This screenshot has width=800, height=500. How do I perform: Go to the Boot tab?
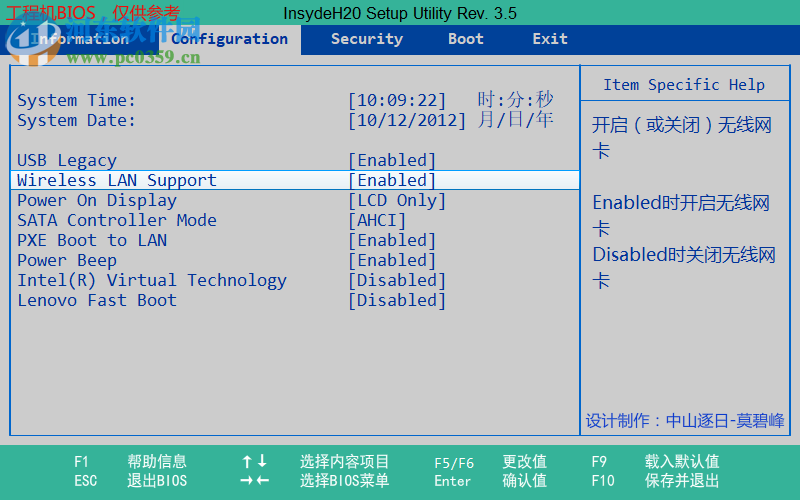(466, 39)
